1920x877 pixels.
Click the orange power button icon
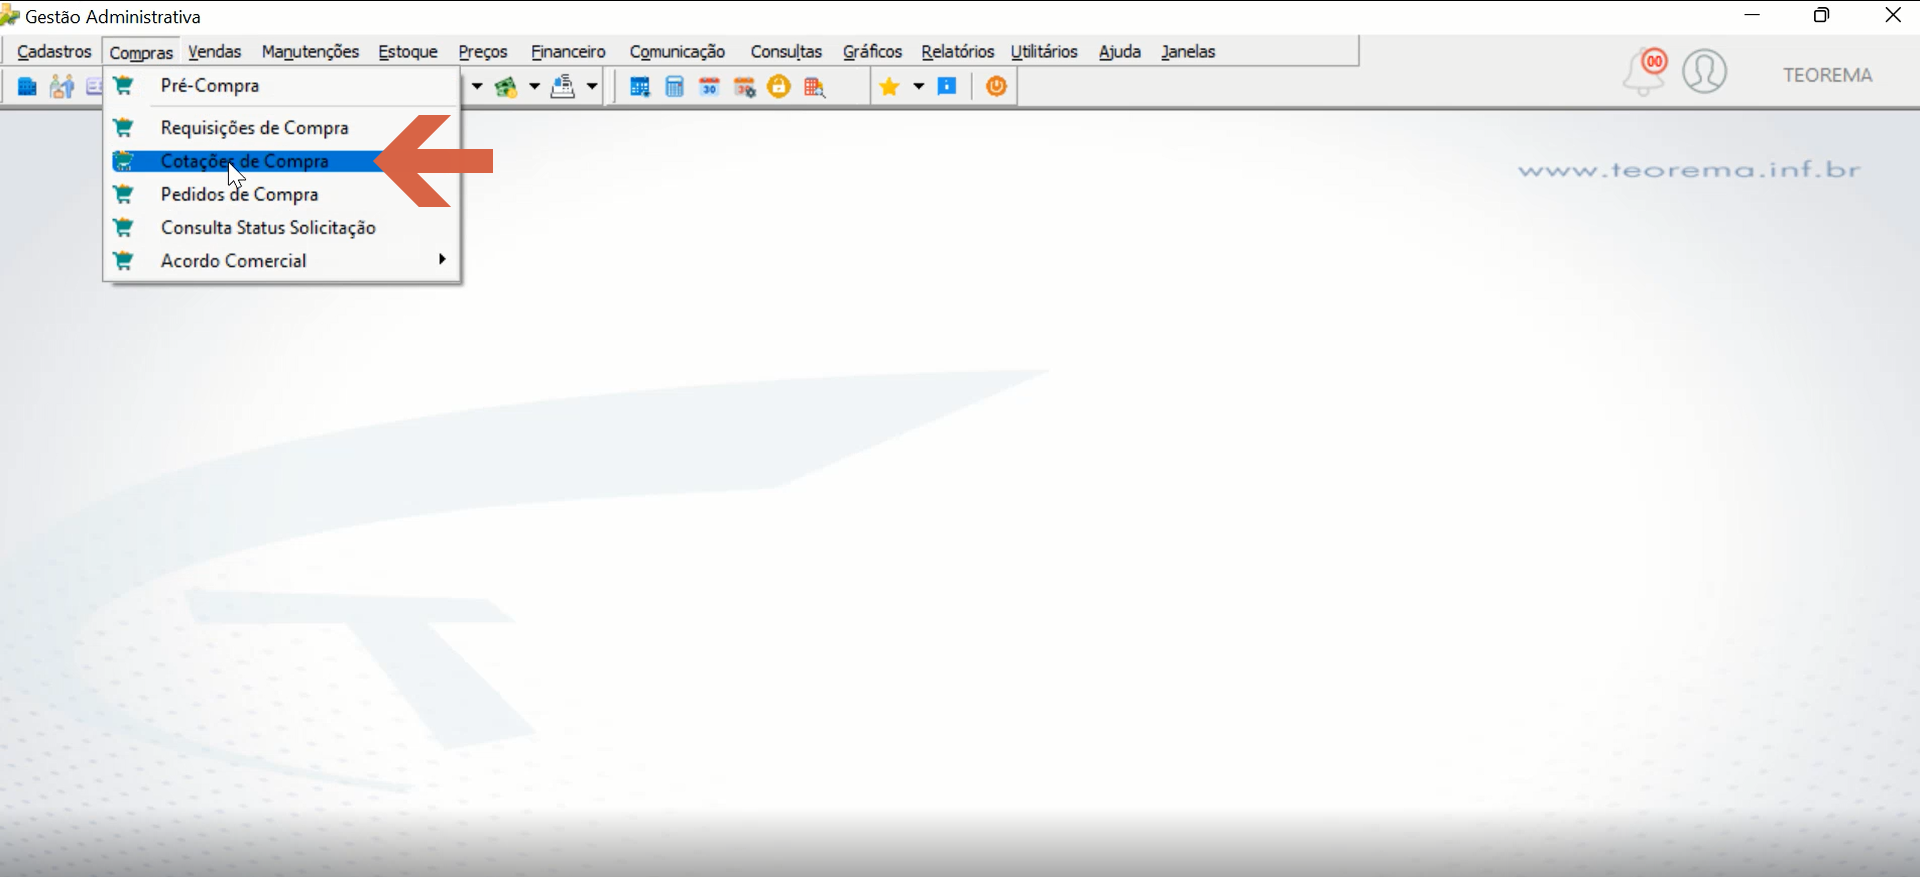(x=996, y=87)
